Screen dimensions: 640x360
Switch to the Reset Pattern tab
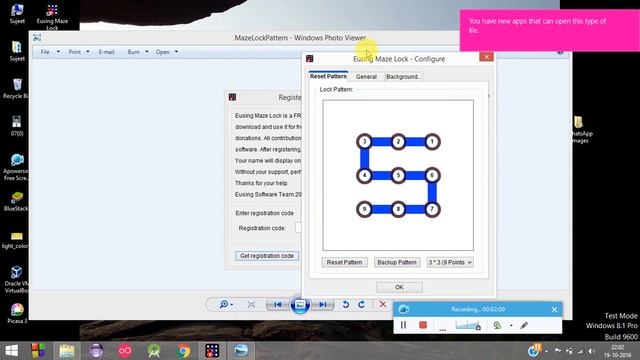coord(328,76)
